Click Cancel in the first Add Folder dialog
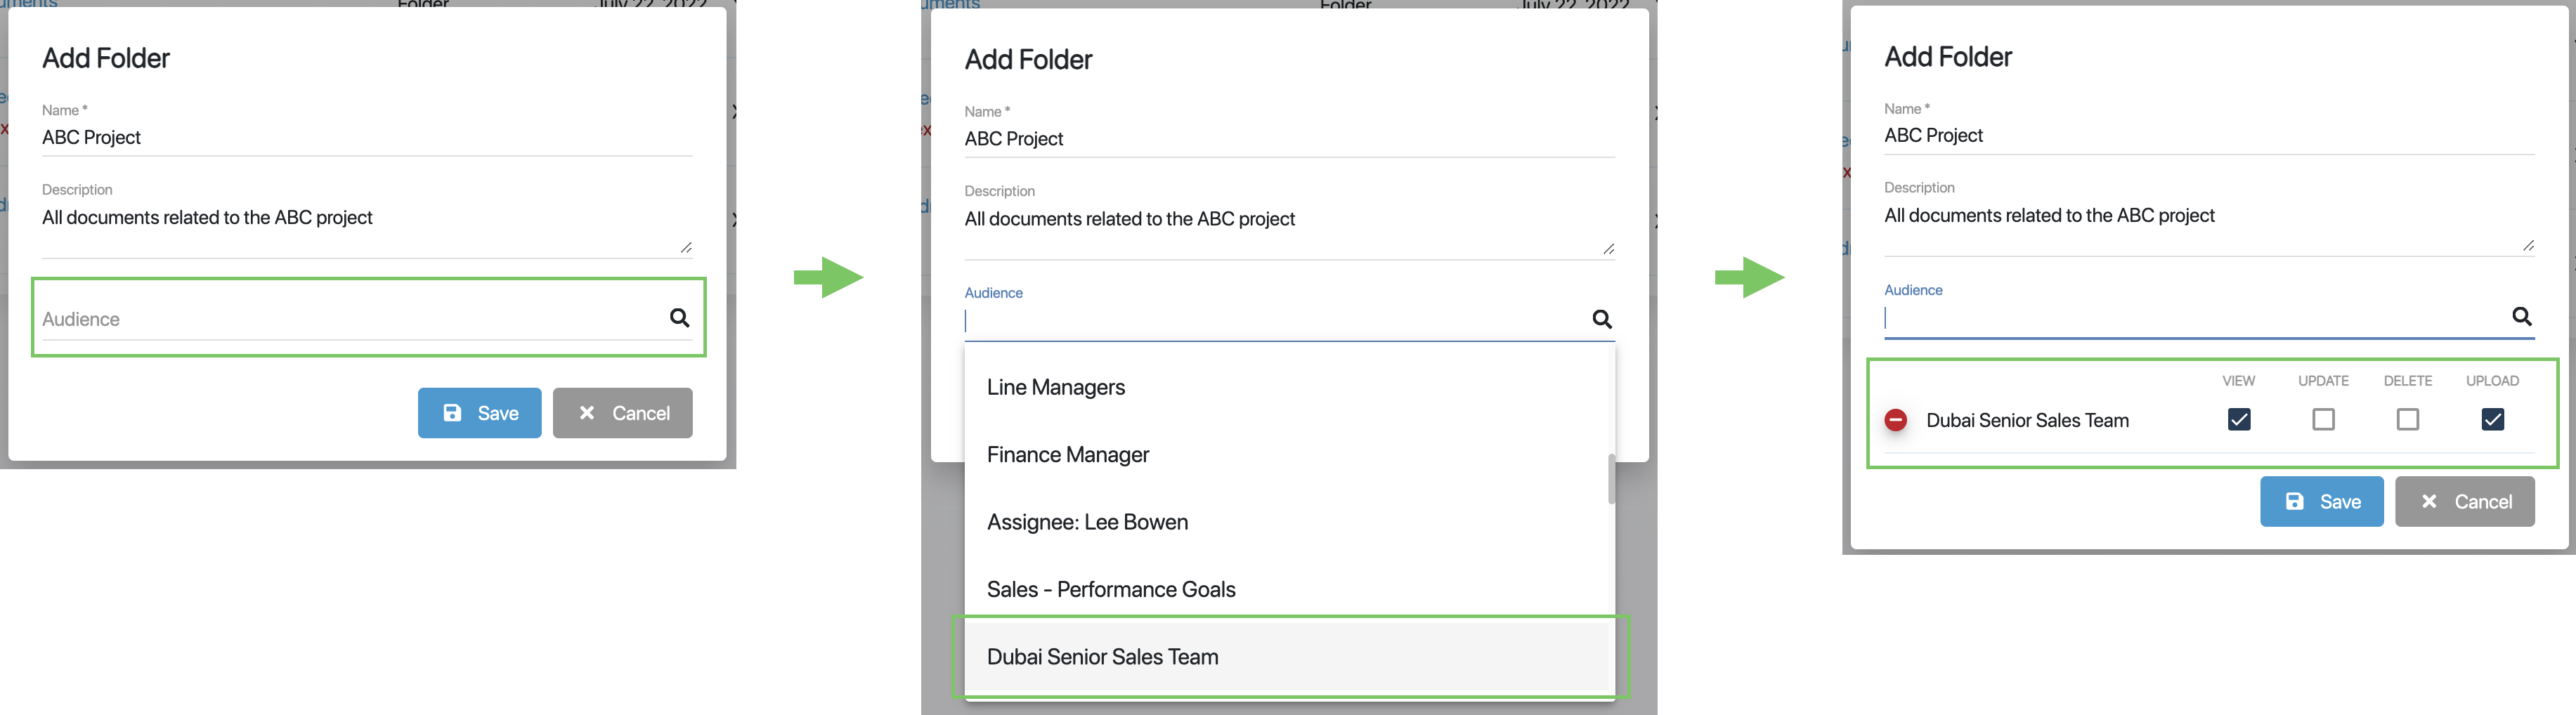The height and width of the screenshot is (715, 2576). 622,413
